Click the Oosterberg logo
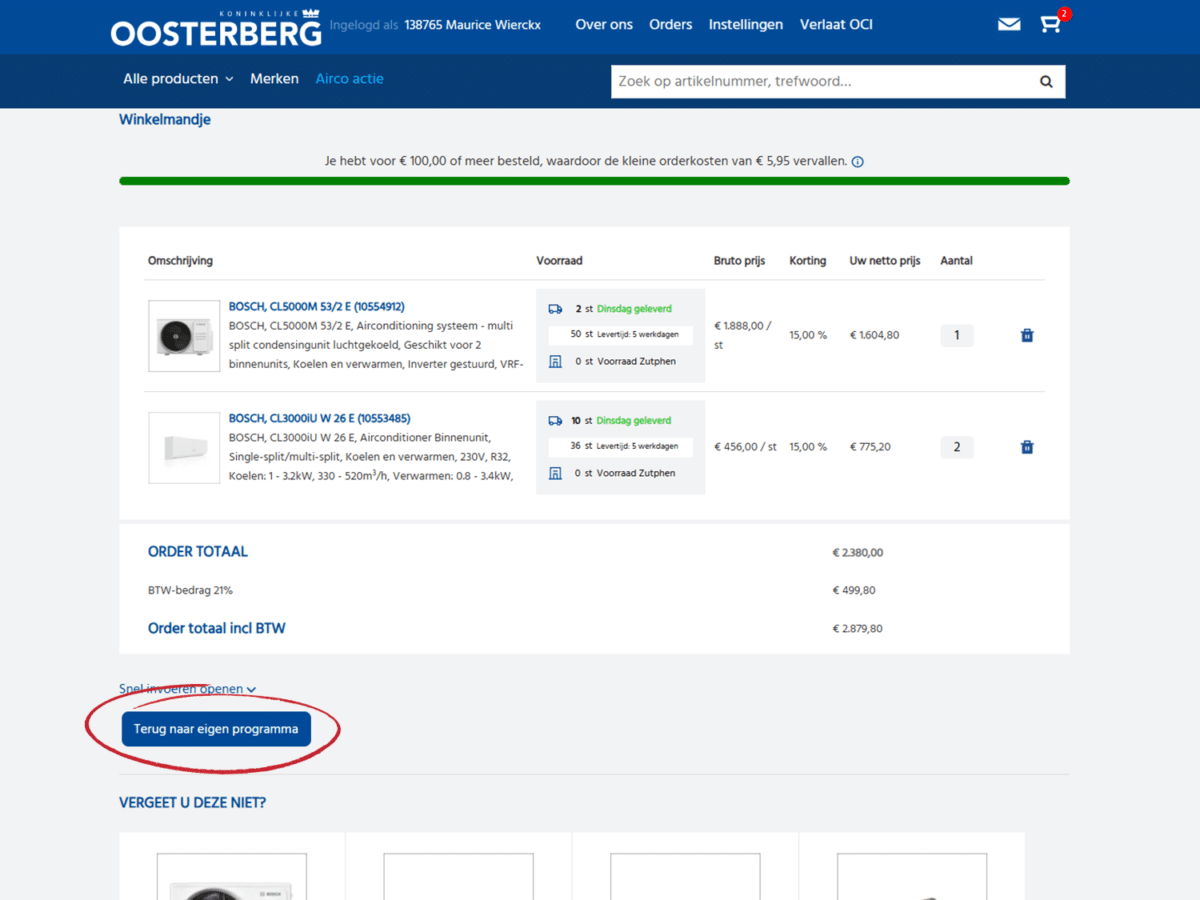The height and width of the screenshot is (900, 1200). click(x=216, y=27)
